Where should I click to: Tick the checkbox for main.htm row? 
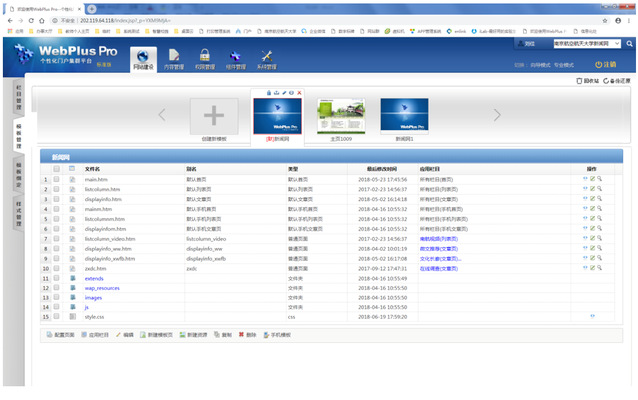click(x=57, y=179)
